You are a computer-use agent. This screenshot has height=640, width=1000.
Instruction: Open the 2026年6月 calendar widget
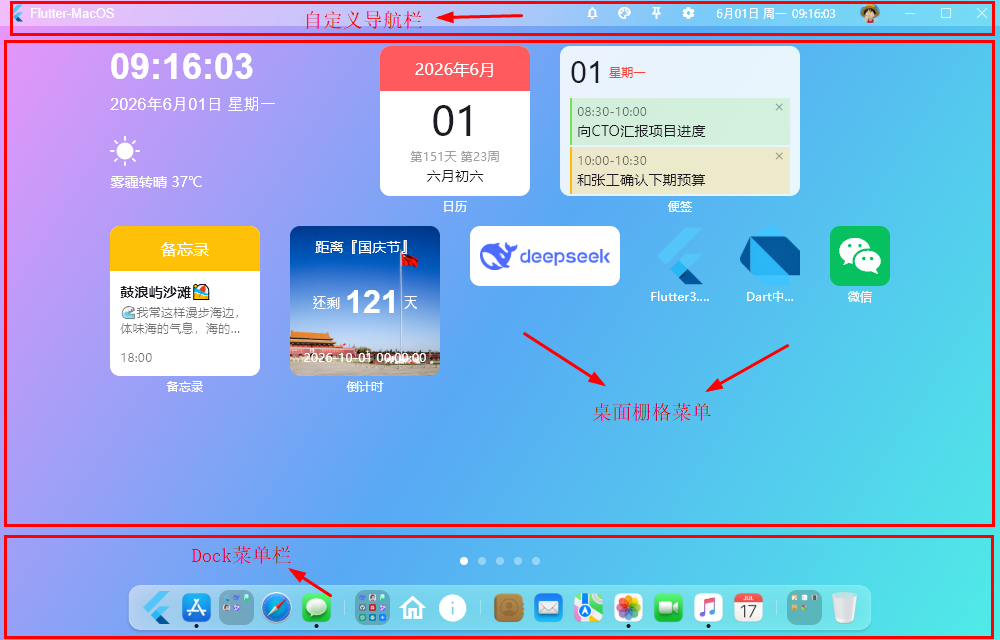pos(455,121)
